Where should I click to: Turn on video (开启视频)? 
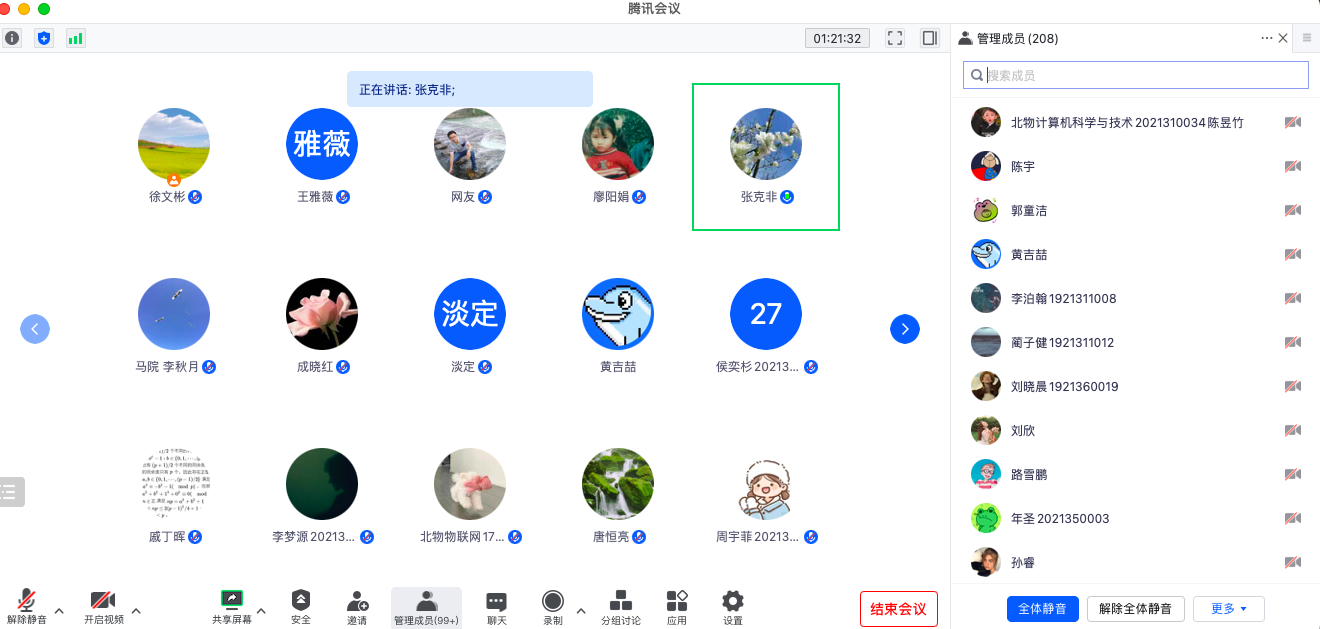click(x=101, y=606)
